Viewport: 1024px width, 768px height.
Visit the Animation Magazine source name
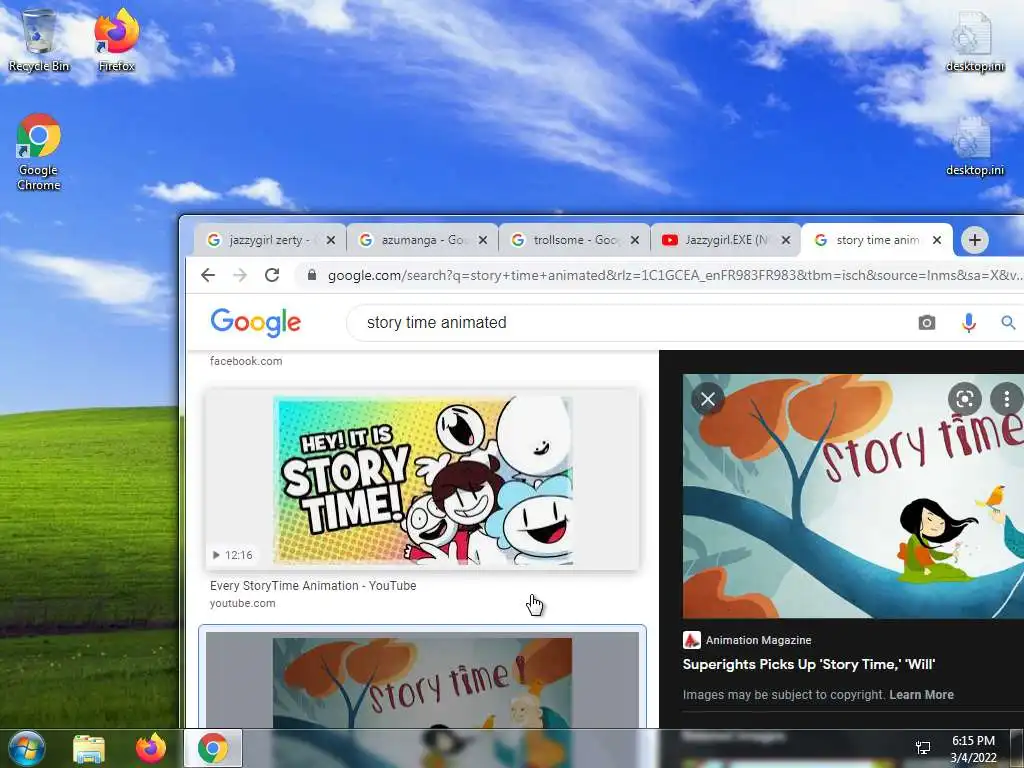pyautogui.click(x=758, y=641)
